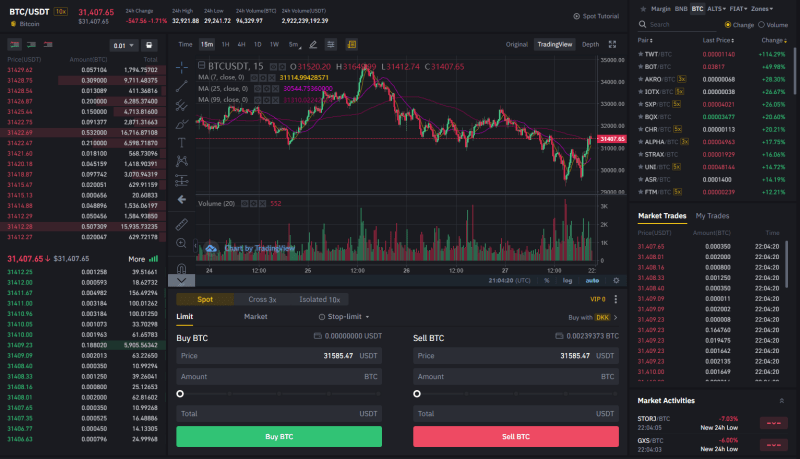Favorite the TWT/BTC pair star
This screenshot has height=459, width=800.
pyautogui.click(x=640, y=54)
